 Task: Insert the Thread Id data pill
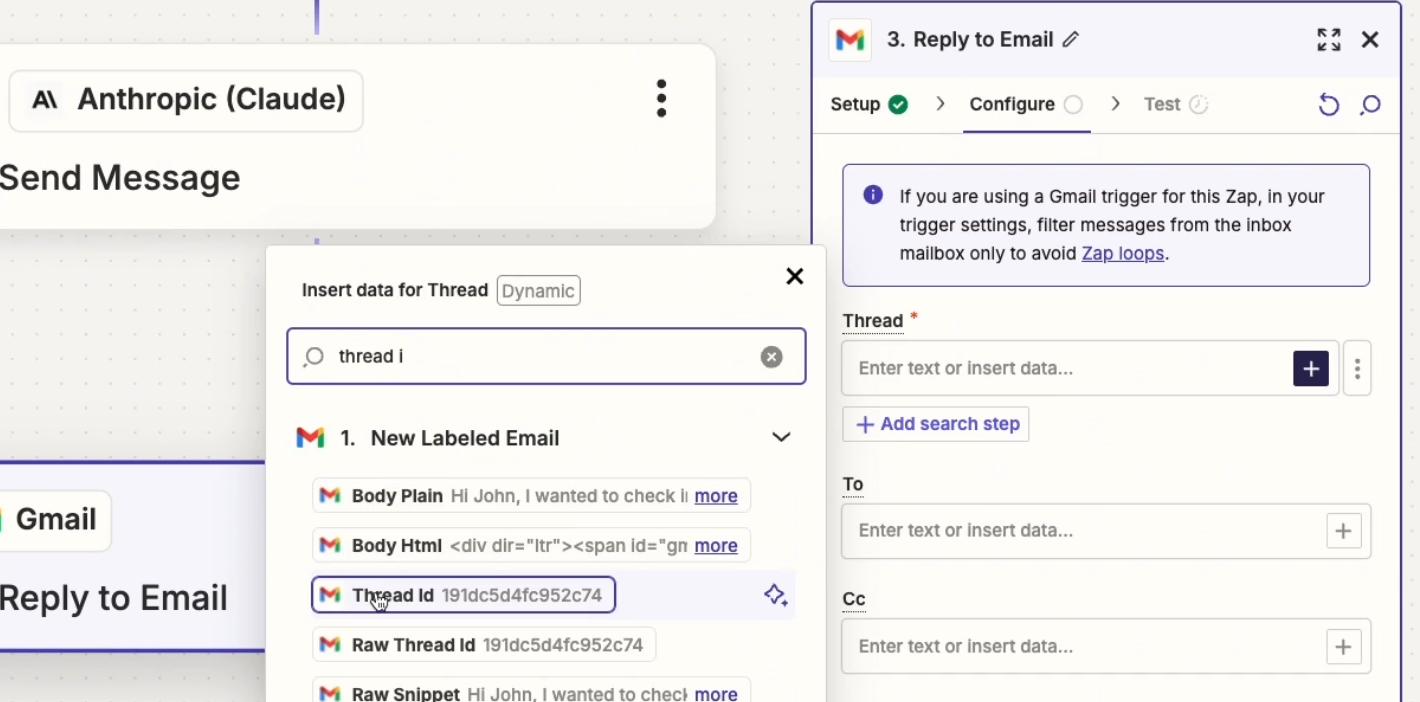(463, 595)
